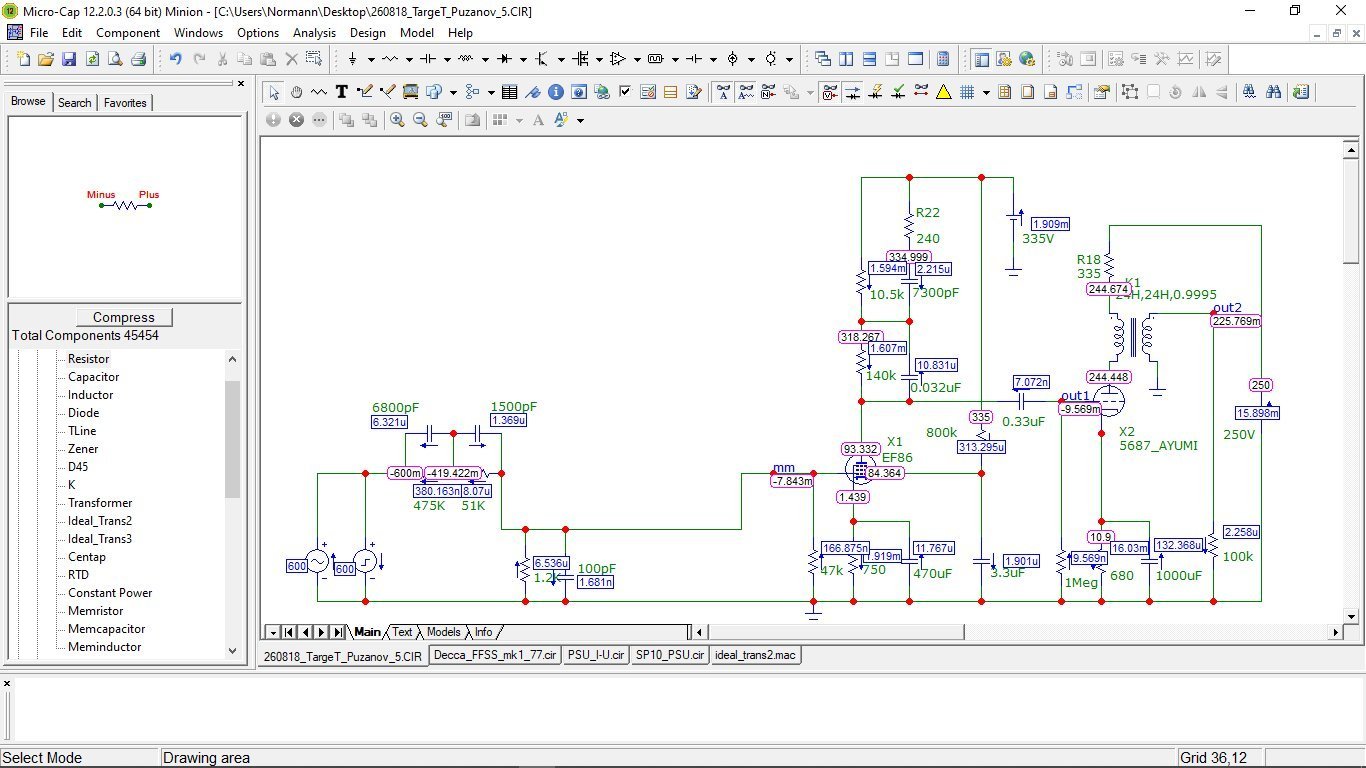Open the Analysis menu
This screenshot has width=1366, height=768.
pyautogui.click(x=314, y=33)
